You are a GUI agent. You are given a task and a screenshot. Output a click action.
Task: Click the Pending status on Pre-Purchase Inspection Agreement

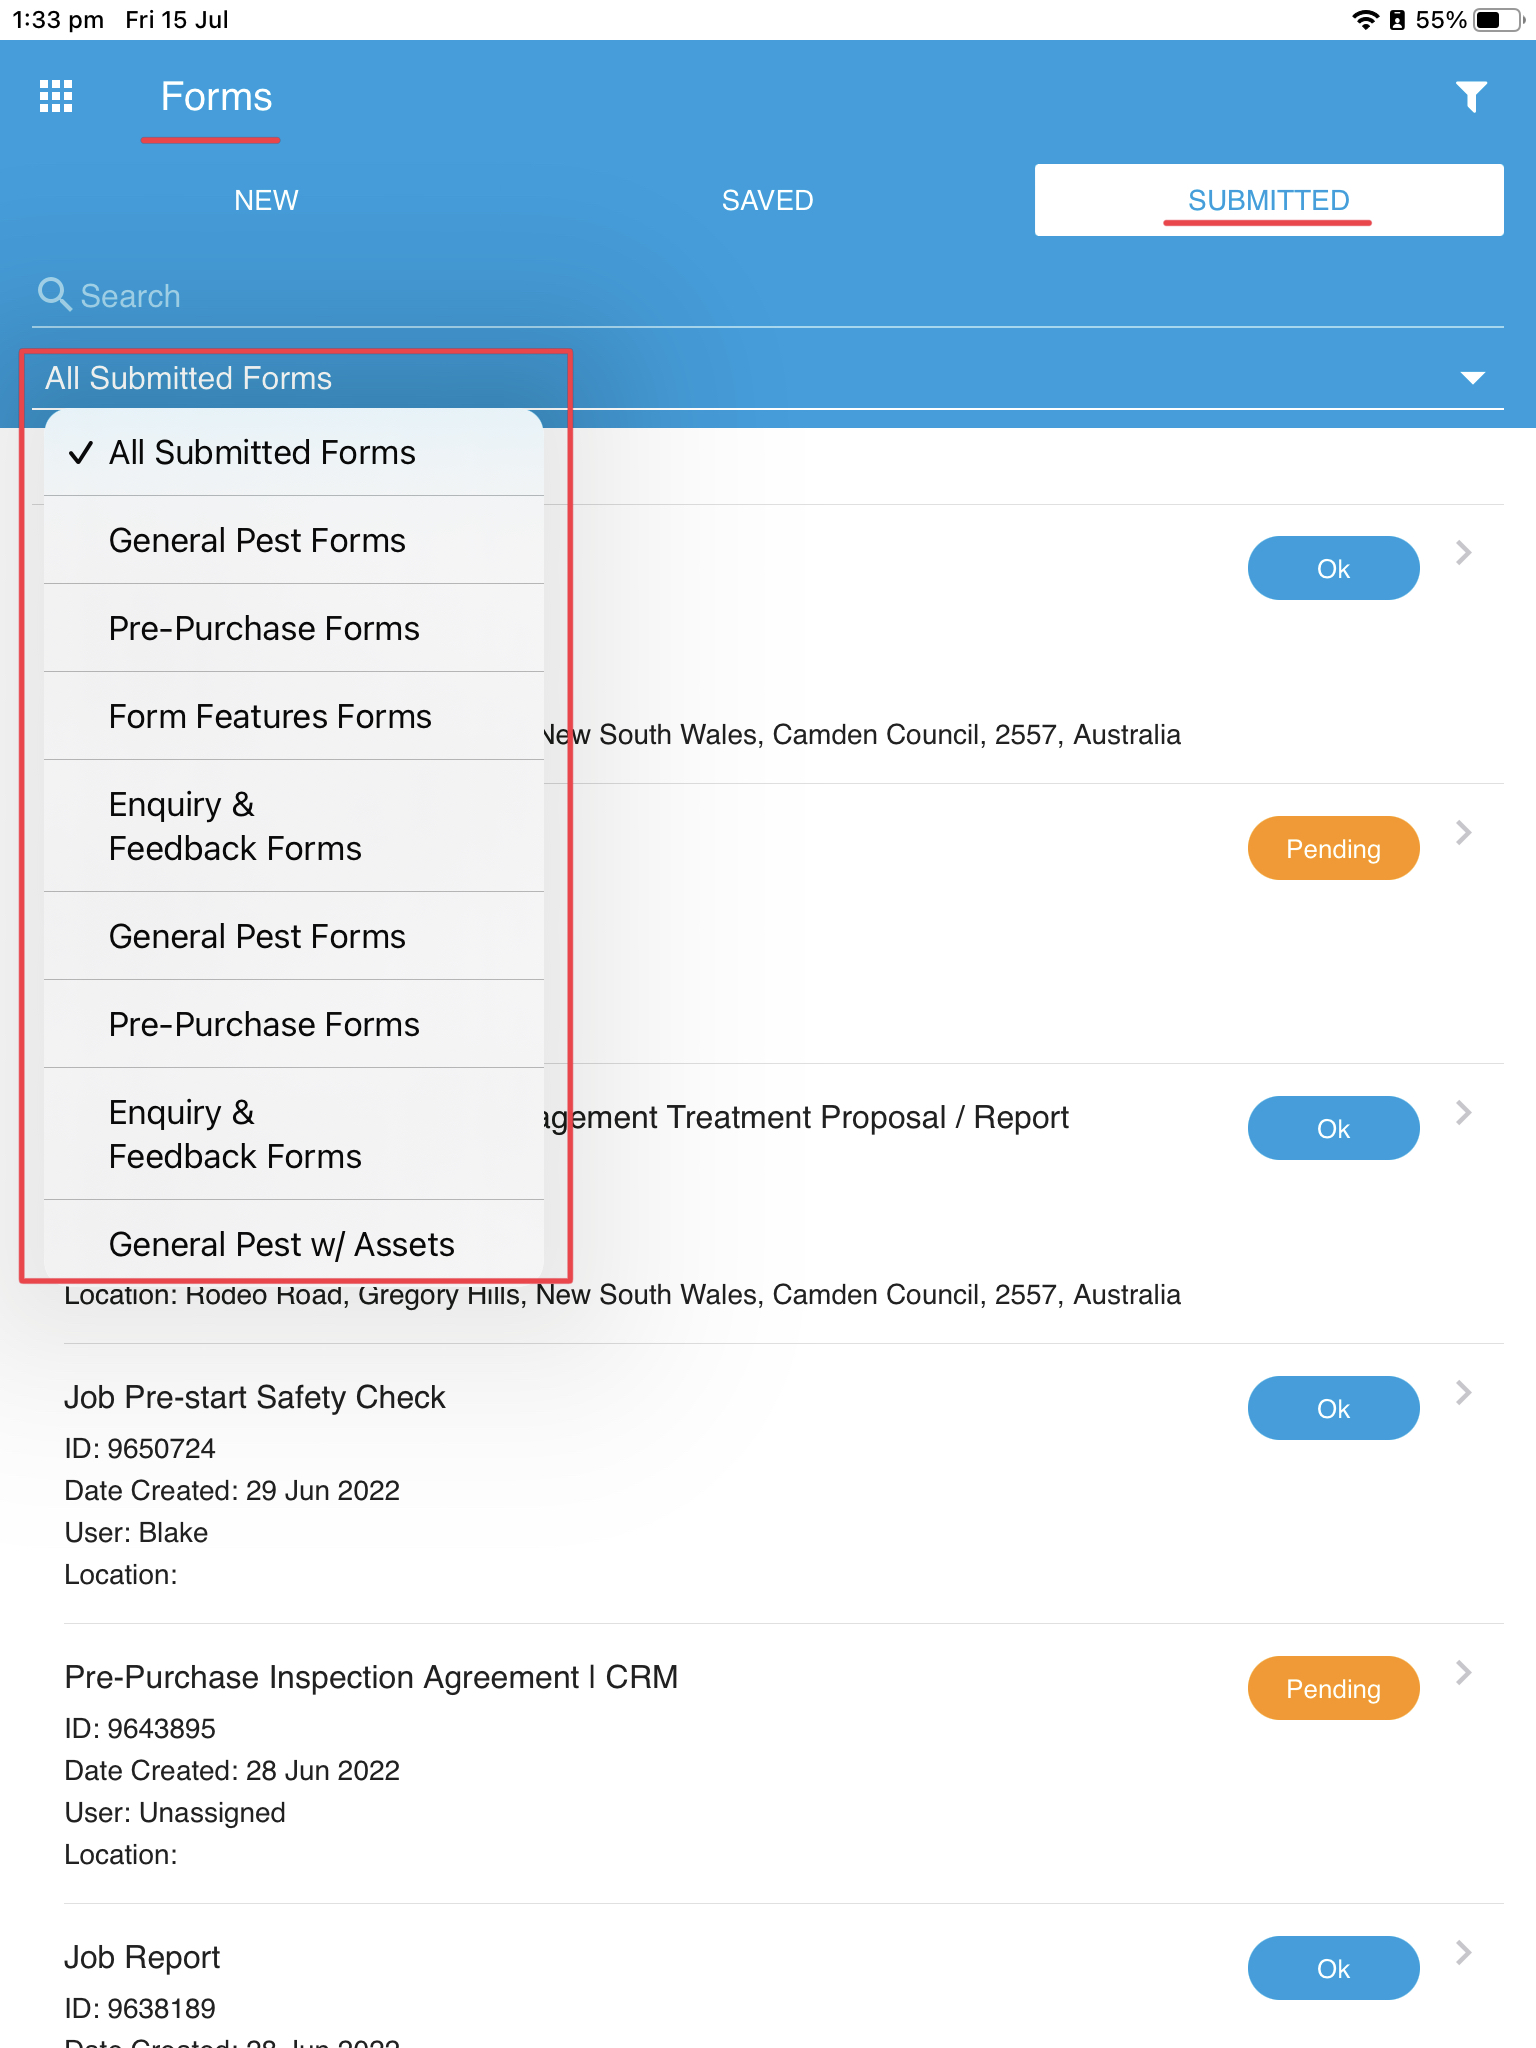pos(1333,1688)
